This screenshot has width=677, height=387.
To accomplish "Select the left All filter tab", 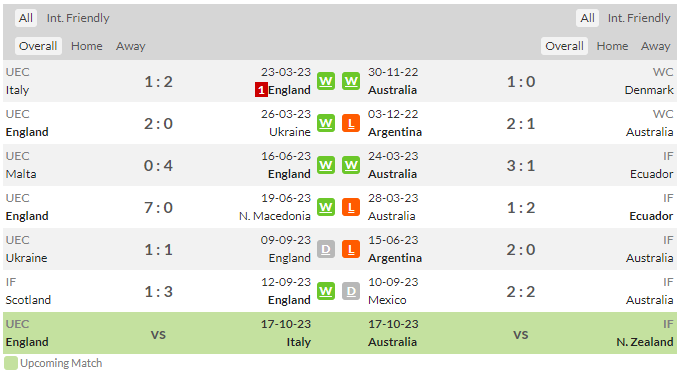I will pos(26,18).
